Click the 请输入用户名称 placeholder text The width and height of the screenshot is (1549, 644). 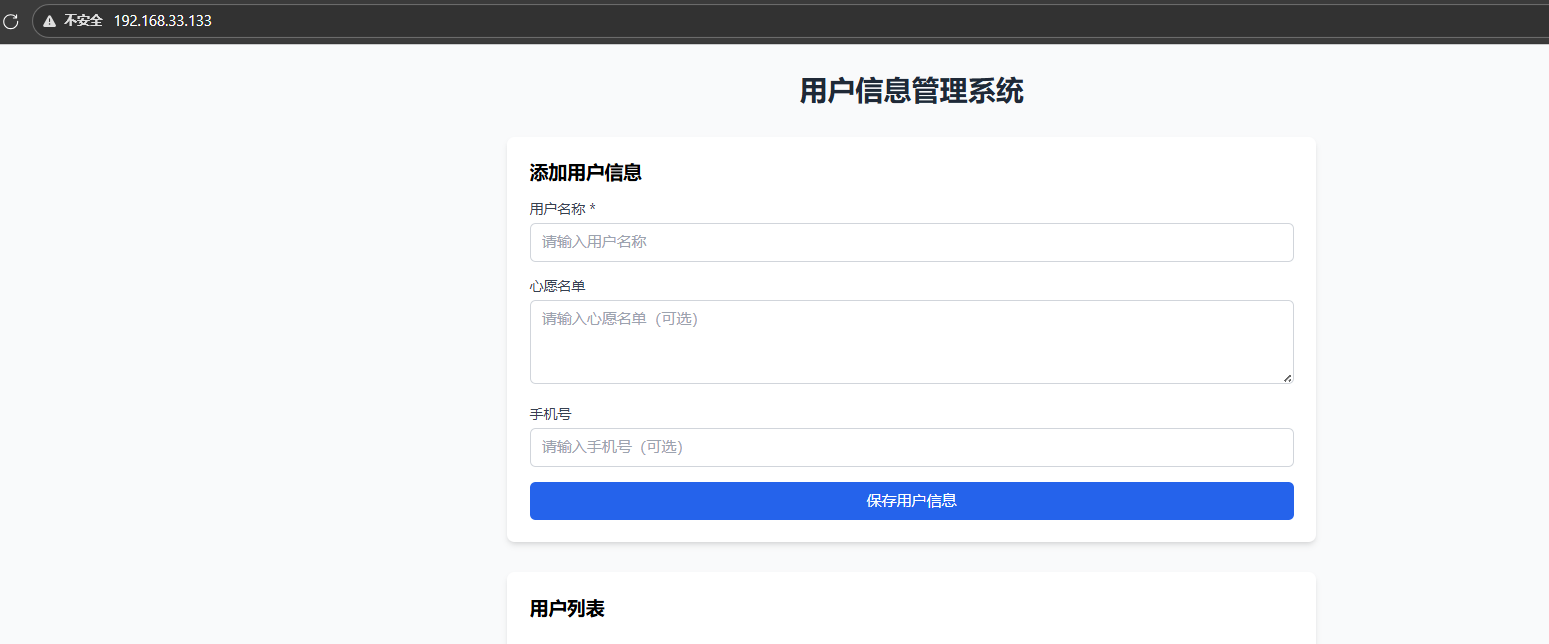(594, 242)
